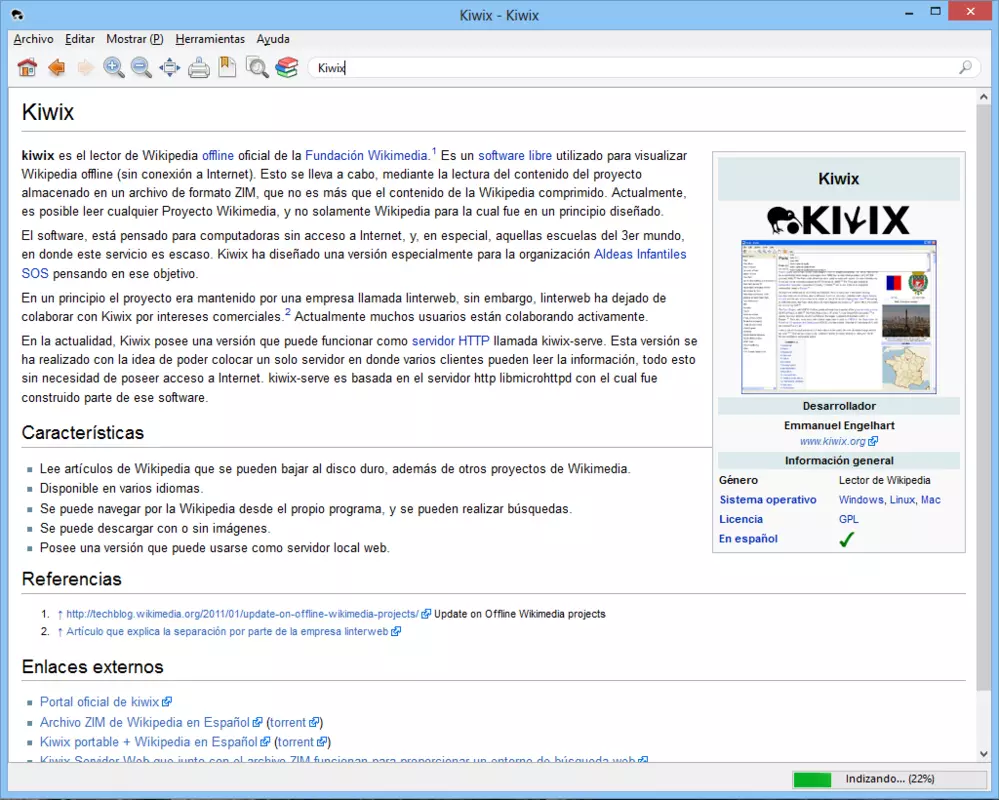Open the Ayuda menu
The height and width of the screenshot is (800, 999).
(273, 39)
